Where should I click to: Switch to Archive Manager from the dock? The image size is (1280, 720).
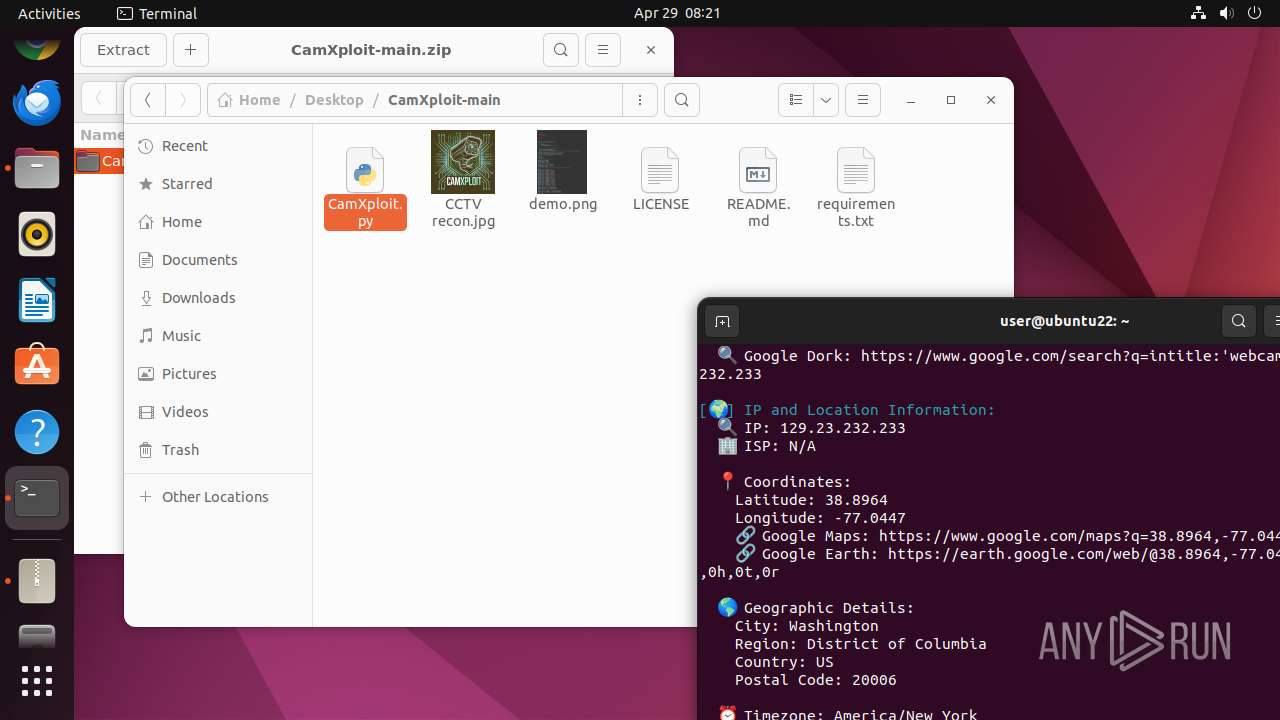point(37,580)
